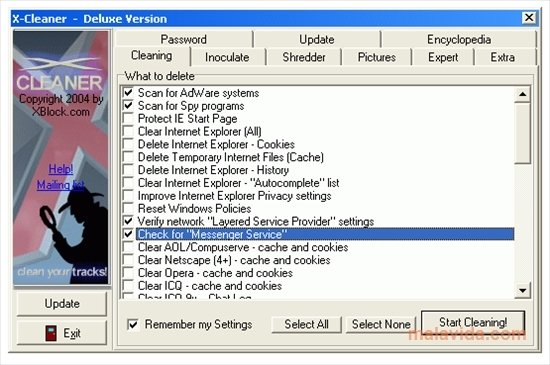Open the Mailing list link
Screen dimensions: 550x365
(x=61, y=185)
